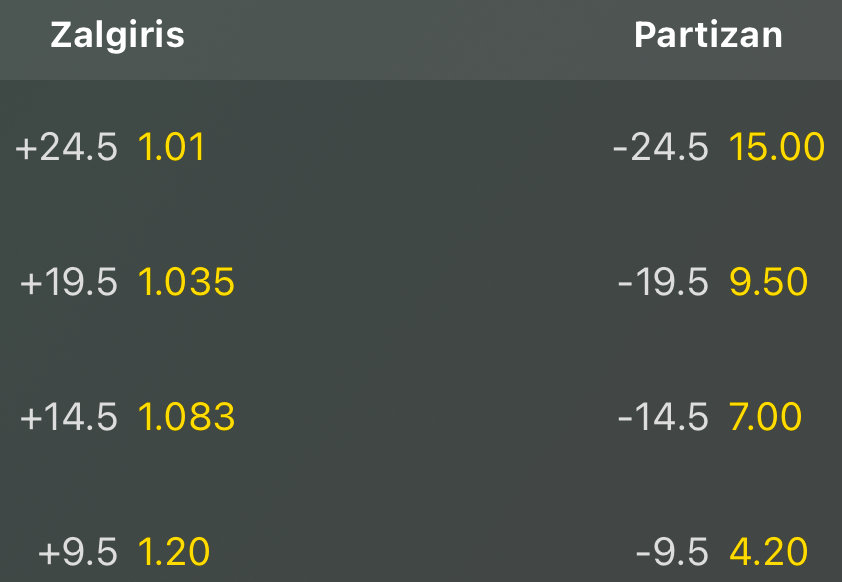Click empty header space between team names

click(x=410, y=38)
